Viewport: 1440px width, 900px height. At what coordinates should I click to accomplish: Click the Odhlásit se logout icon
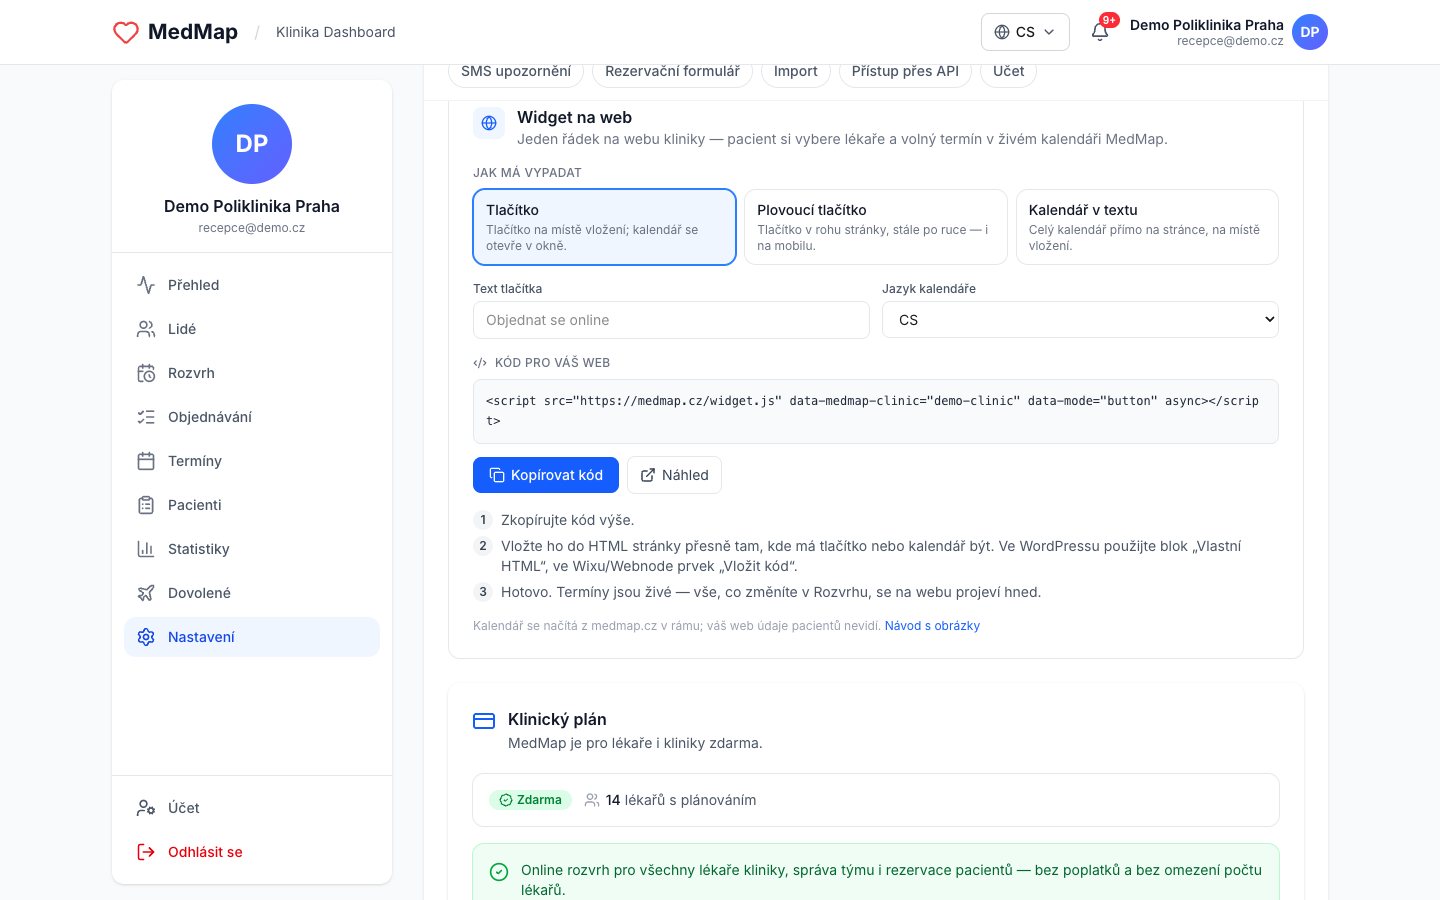pyautogui.click(x=146, y=852)
